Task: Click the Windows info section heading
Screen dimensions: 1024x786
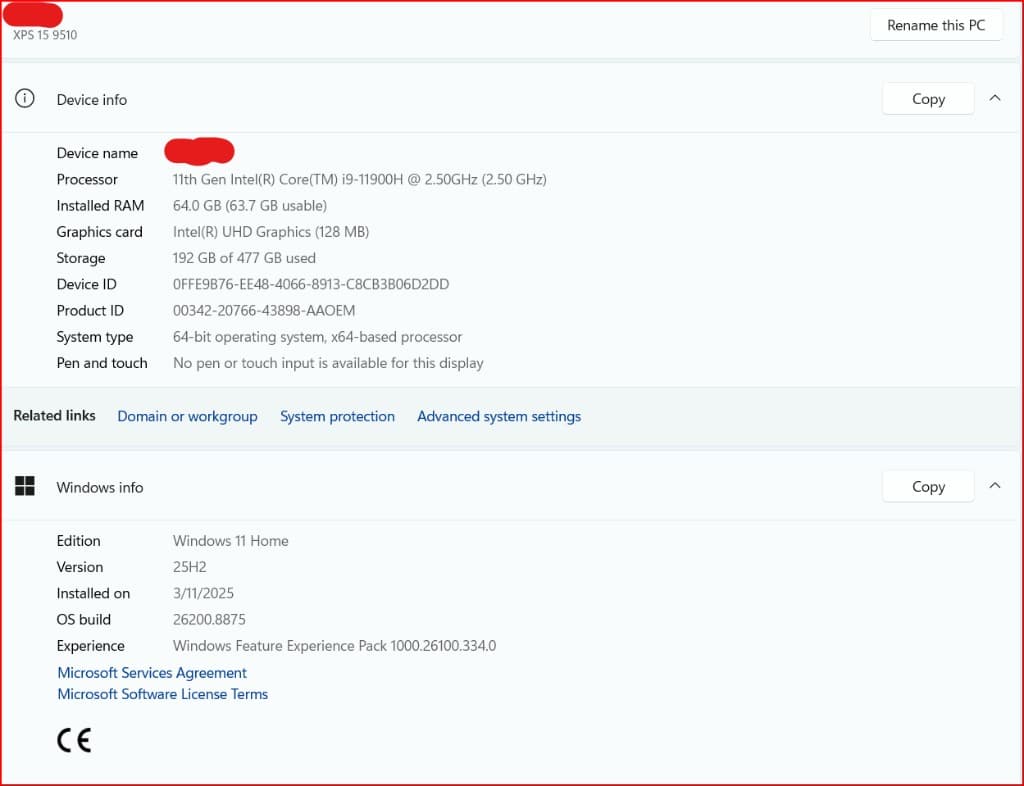Action: tap(100, 487)
